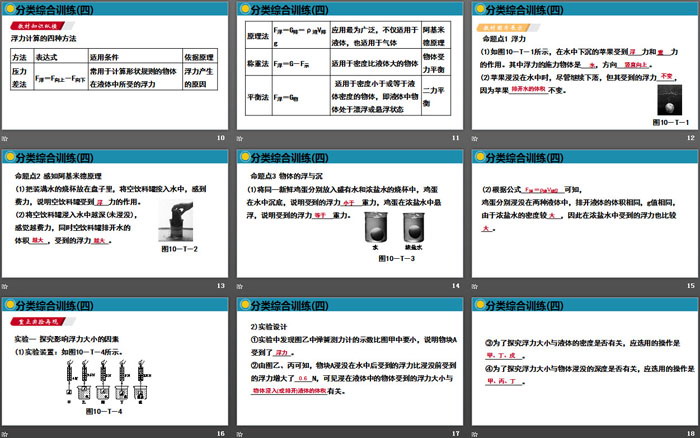700x438 pixels.
Task: Click the animation star icon under slide 14
Action: pyautogui.click(x=240, y=286)
